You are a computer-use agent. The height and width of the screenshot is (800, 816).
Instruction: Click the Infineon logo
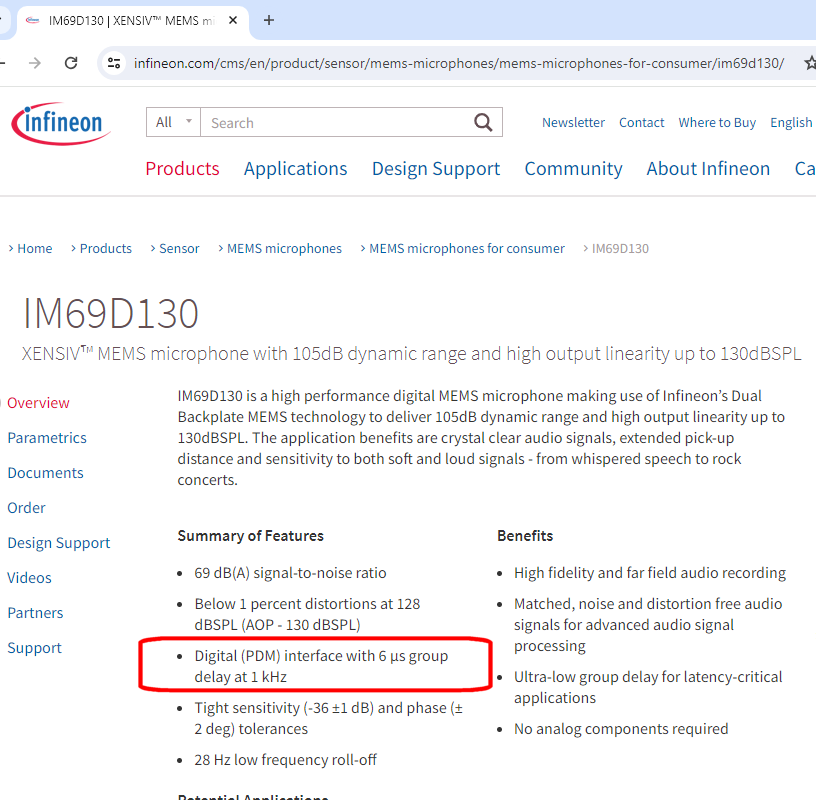(x=61, y=123)
